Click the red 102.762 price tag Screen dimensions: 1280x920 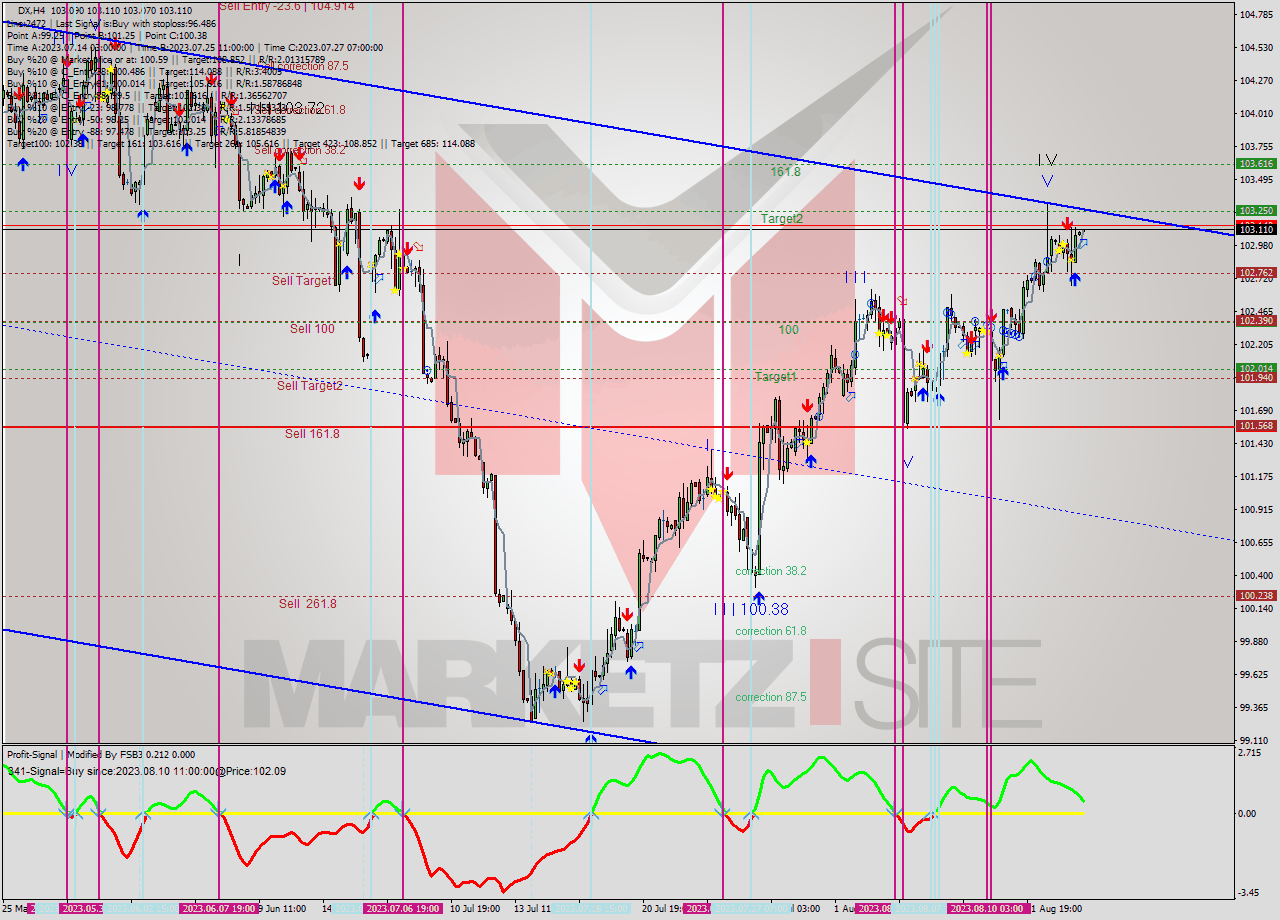tap(1256, 272)
